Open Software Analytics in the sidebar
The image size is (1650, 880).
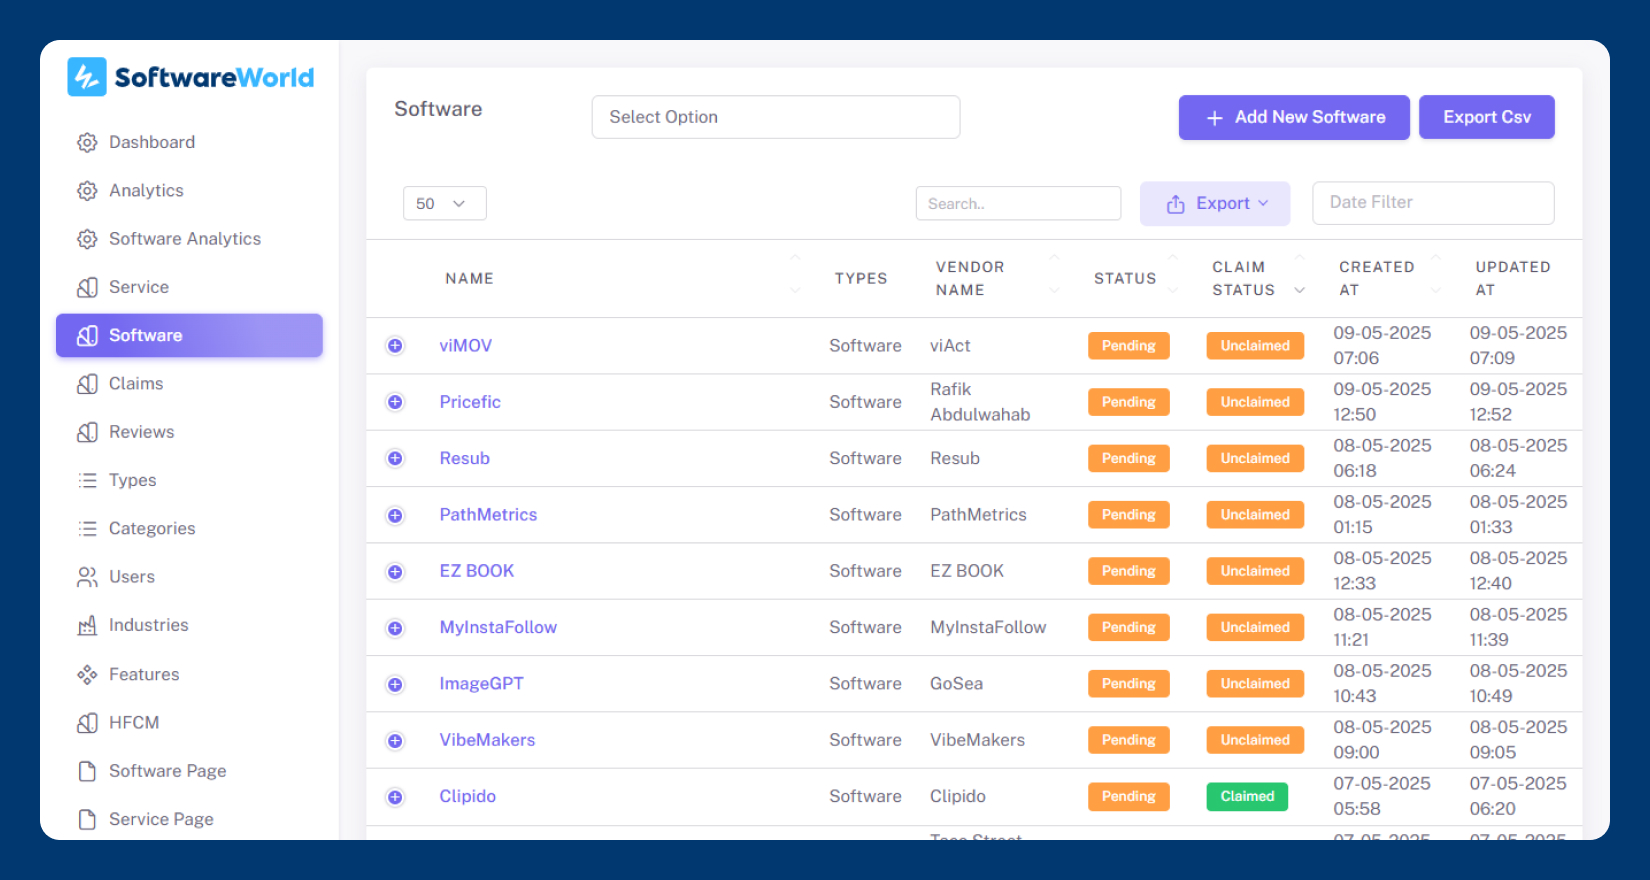pyautogui.click(x=184, y=239)
